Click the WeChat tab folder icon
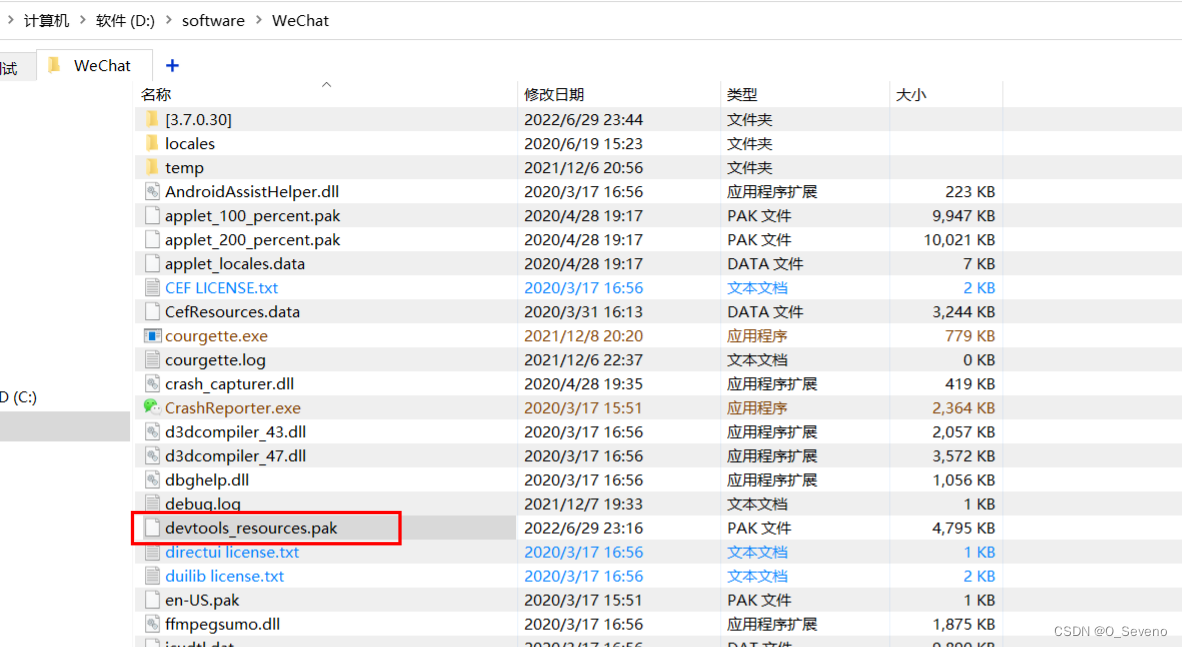The image size is (1182, 647). tap(54, 66)
